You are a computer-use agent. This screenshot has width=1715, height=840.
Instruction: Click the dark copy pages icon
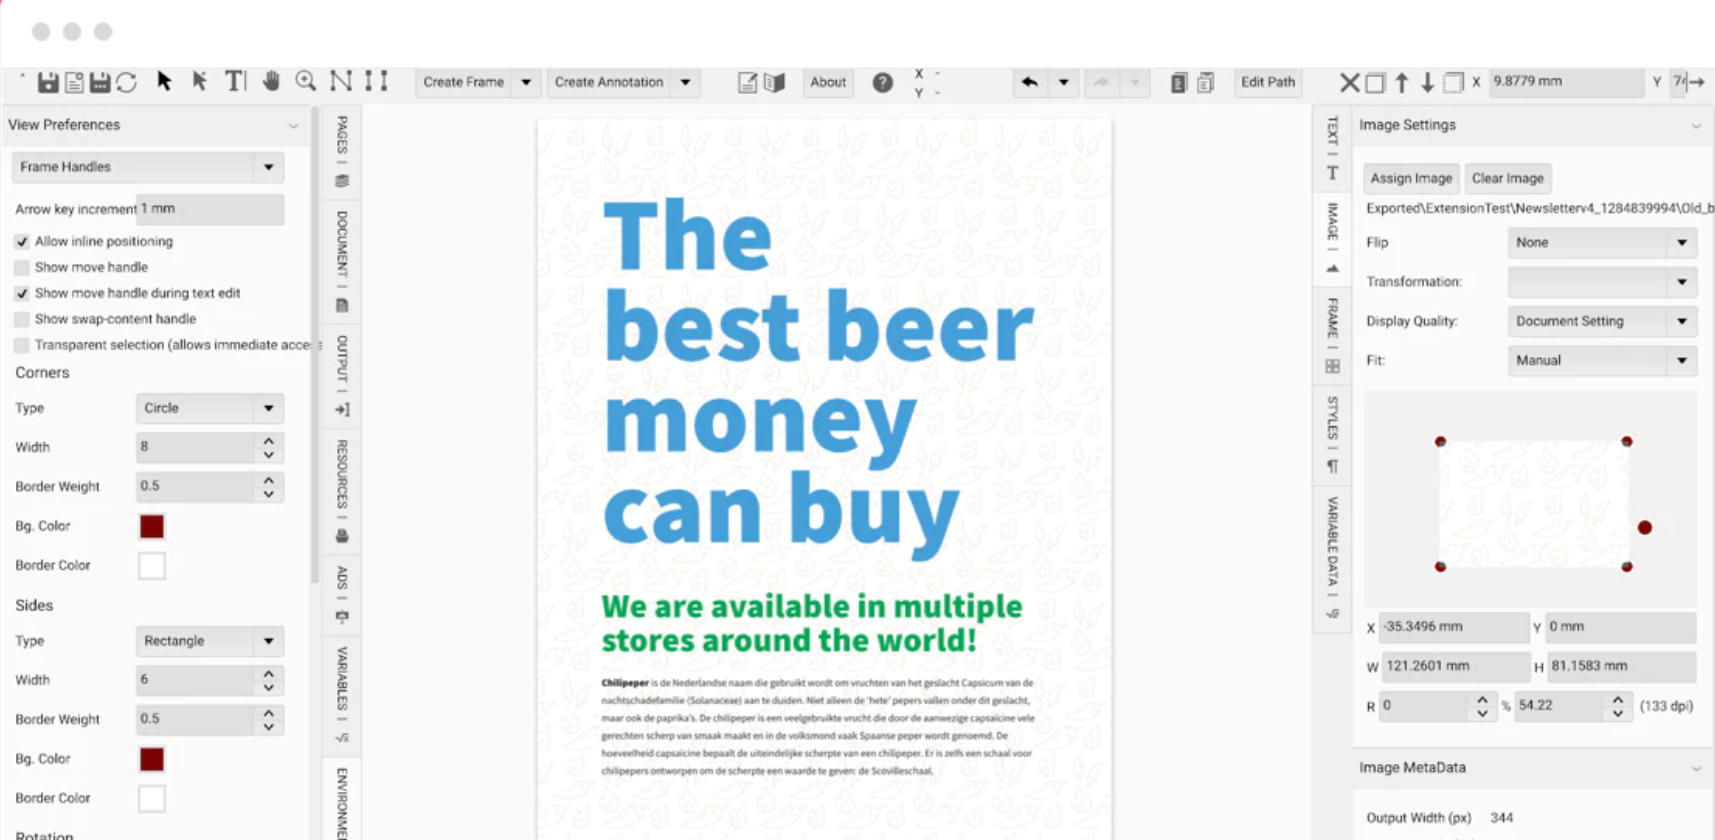point(1179,82)
